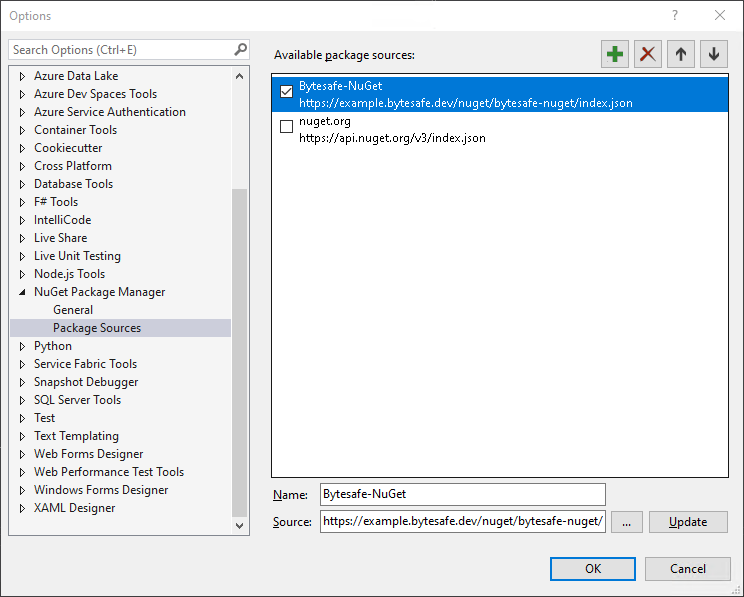Expand the Web Performance Test Tools arrow
The width and height of the screenshot is (744, 597).
pos(22,472)
